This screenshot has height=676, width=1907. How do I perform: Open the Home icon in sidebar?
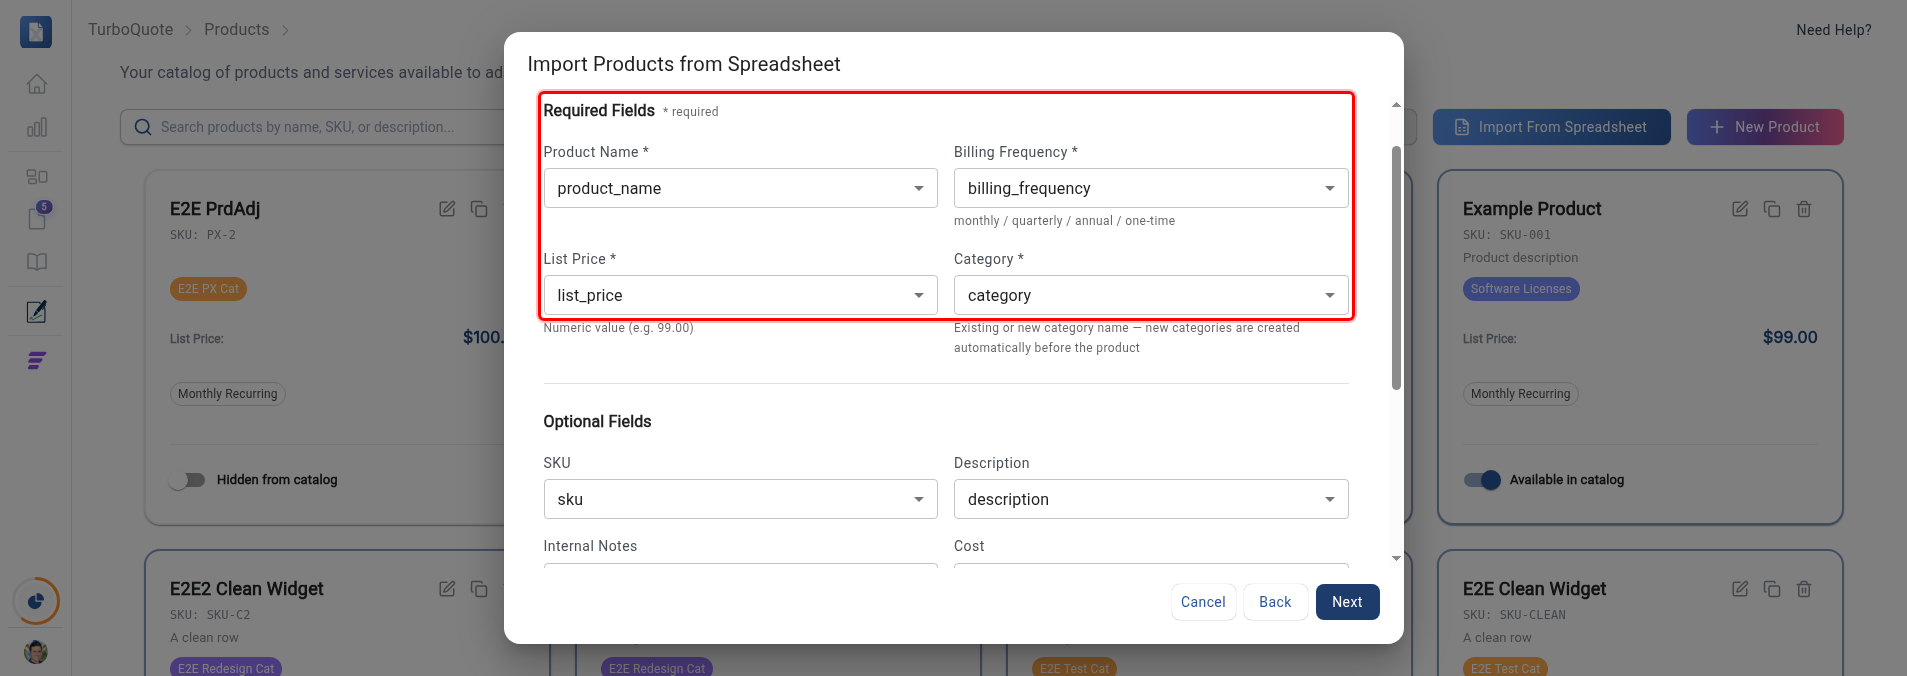(x=37, y=84)
